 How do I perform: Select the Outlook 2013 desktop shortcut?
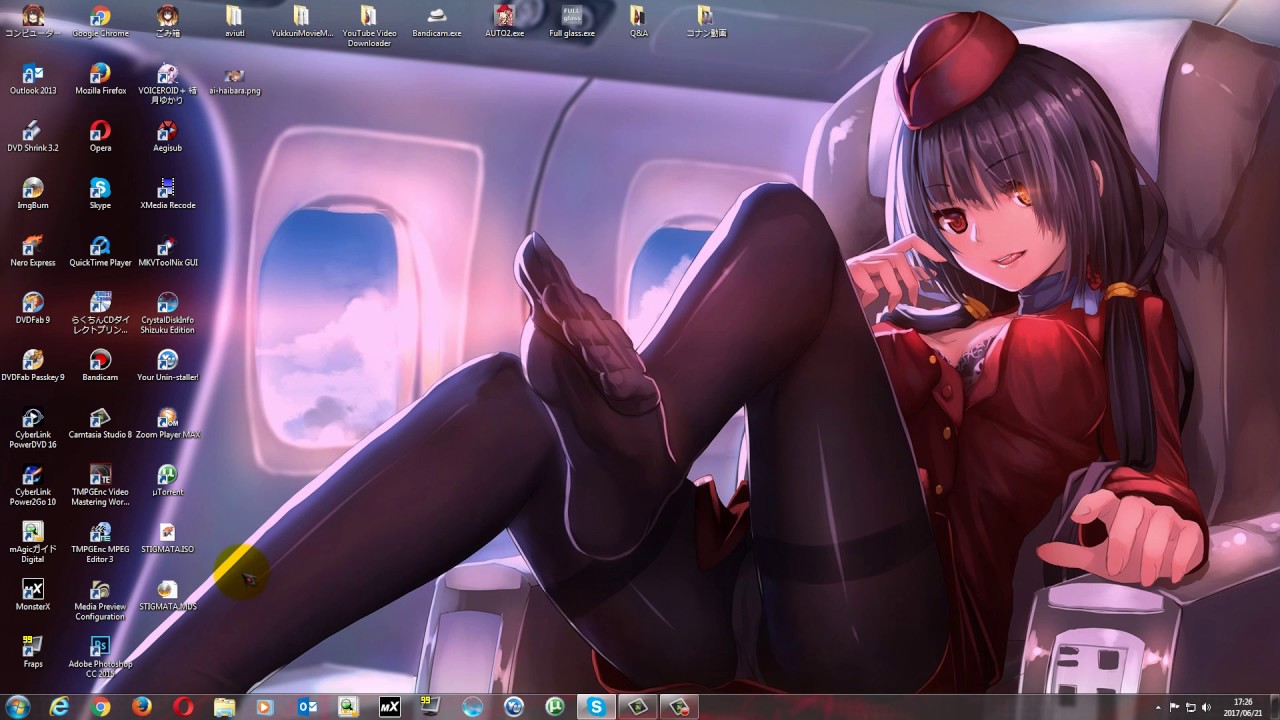click(33, 79)
